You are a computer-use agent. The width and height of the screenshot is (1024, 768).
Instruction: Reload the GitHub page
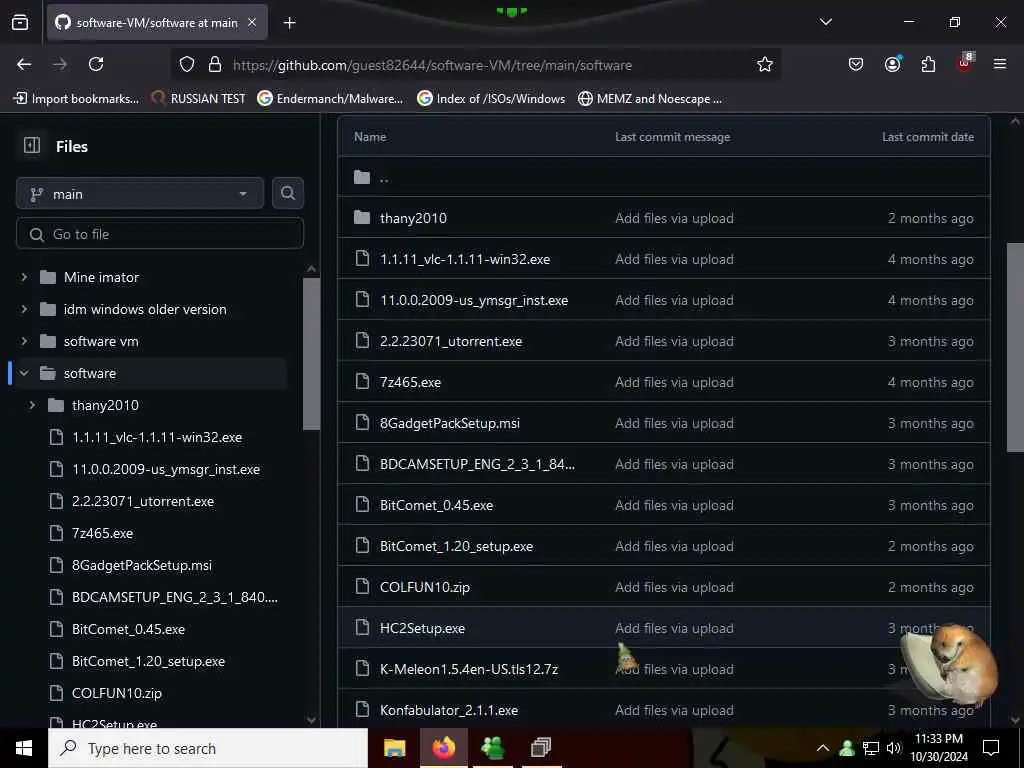point(96,64)
